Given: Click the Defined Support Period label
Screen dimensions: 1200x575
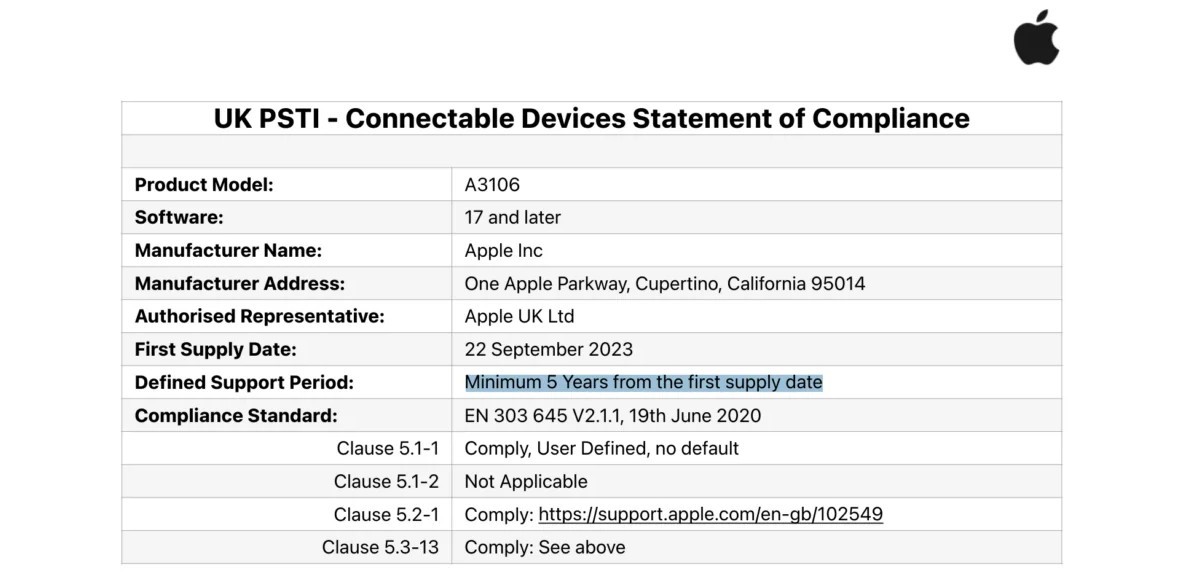Looking at the screenshot, I should pyautogui.click(x=244, y=382).
